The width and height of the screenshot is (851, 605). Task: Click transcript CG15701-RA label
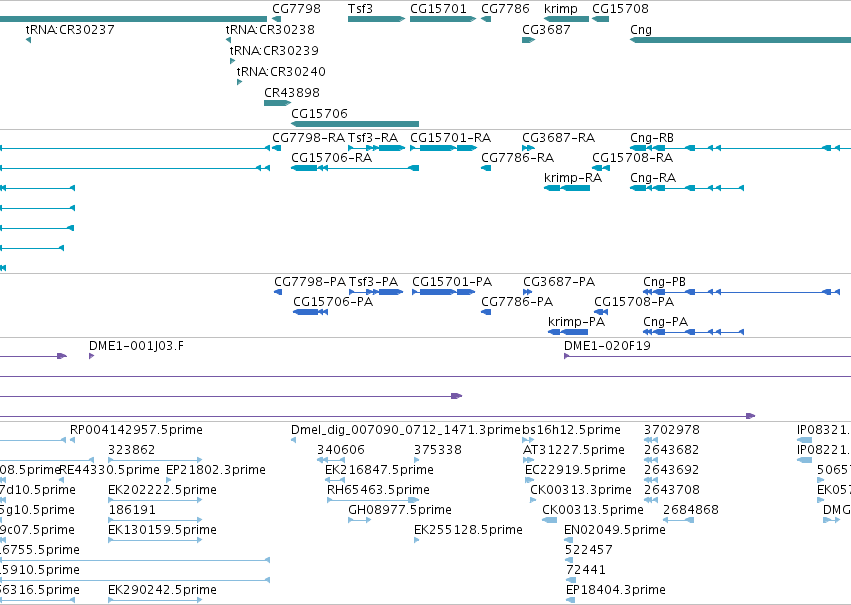point(450,138)
